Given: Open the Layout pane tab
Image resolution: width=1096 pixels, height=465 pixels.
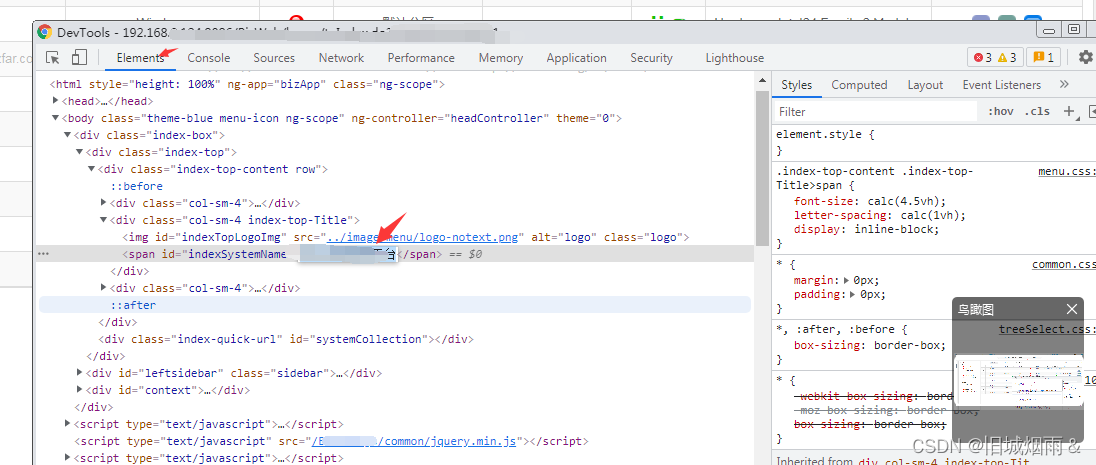Looking at the screenshot, I should click(925, 85).
